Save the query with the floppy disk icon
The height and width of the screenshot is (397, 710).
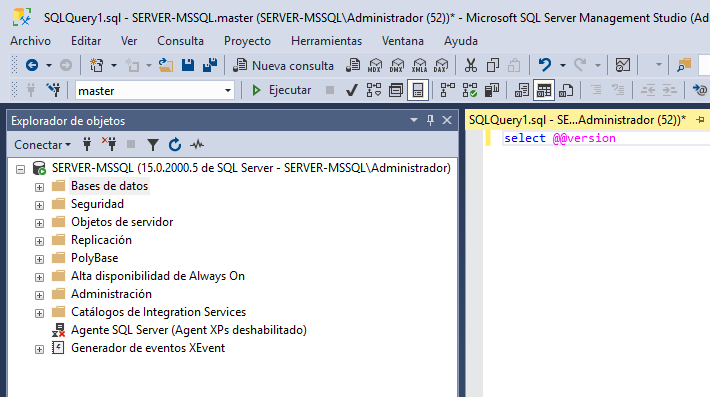(188, 66)
